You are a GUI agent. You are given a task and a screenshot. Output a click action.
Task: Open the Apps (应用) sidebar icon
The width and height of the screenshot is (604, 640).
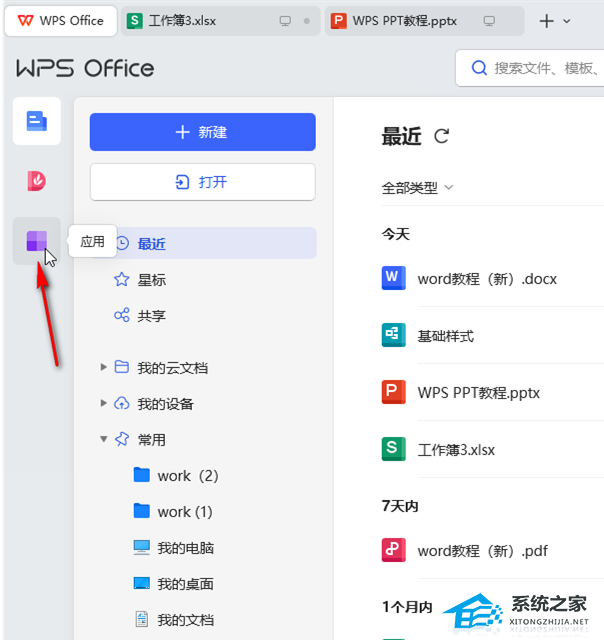(x=37, y=241)
